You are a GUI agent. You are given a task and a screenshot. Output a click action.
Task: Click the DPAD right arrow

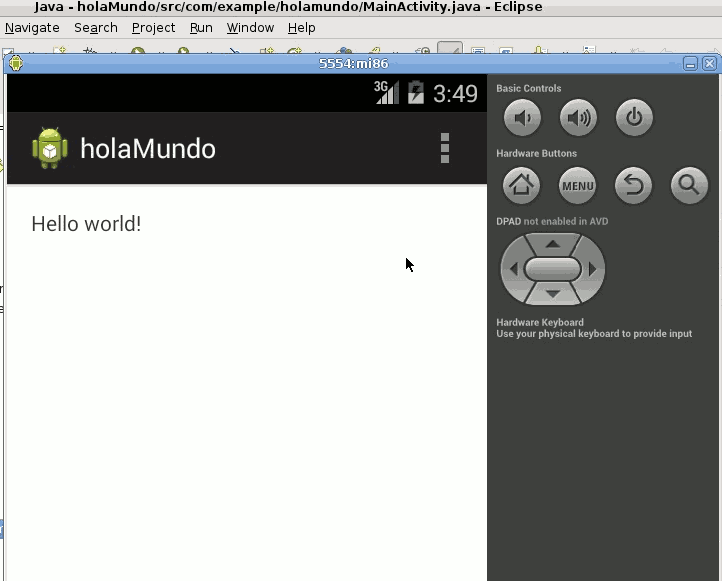[593, 269]
